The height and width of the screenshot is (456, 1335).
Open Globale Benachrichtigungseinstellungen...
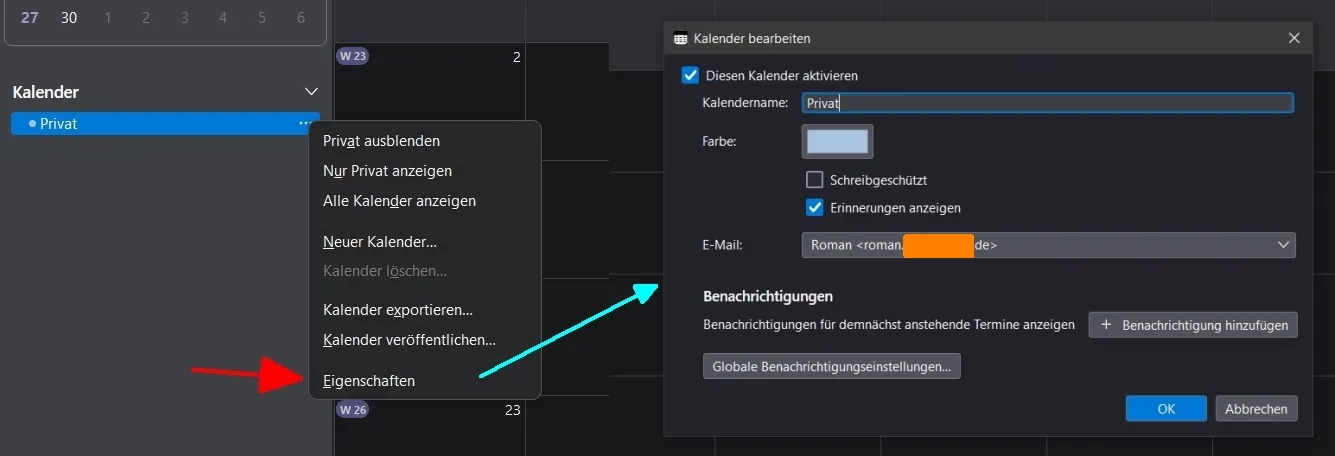[832, 367]
